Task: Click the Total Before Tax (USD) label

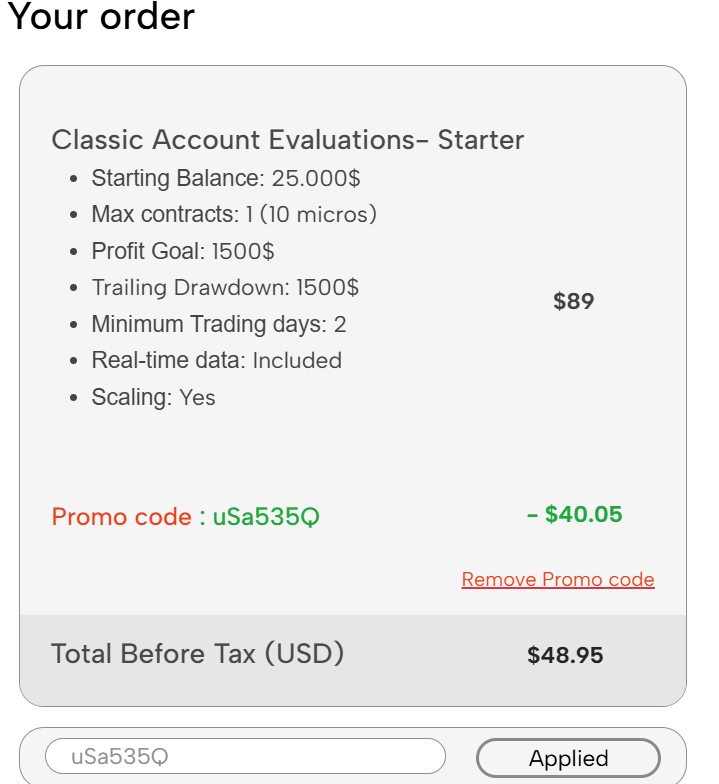Action: [x=197, y=654]
